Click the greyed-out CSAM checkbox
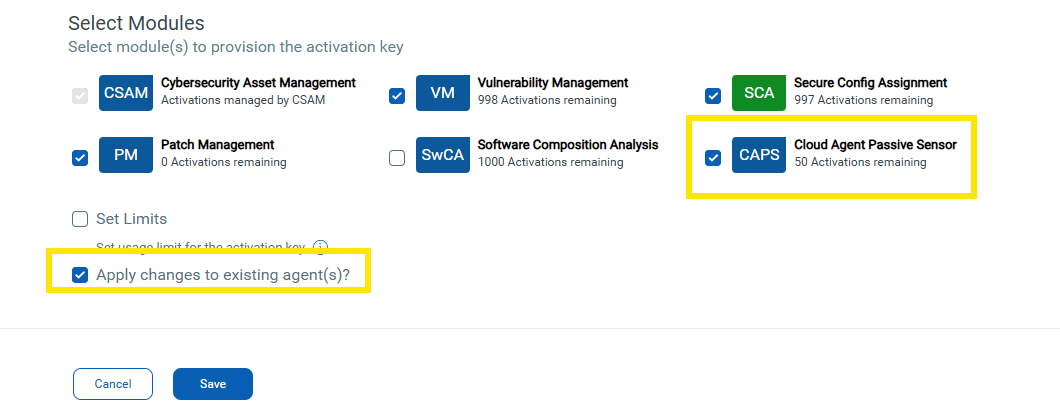Screen dimensions: 1060x415 80,96
